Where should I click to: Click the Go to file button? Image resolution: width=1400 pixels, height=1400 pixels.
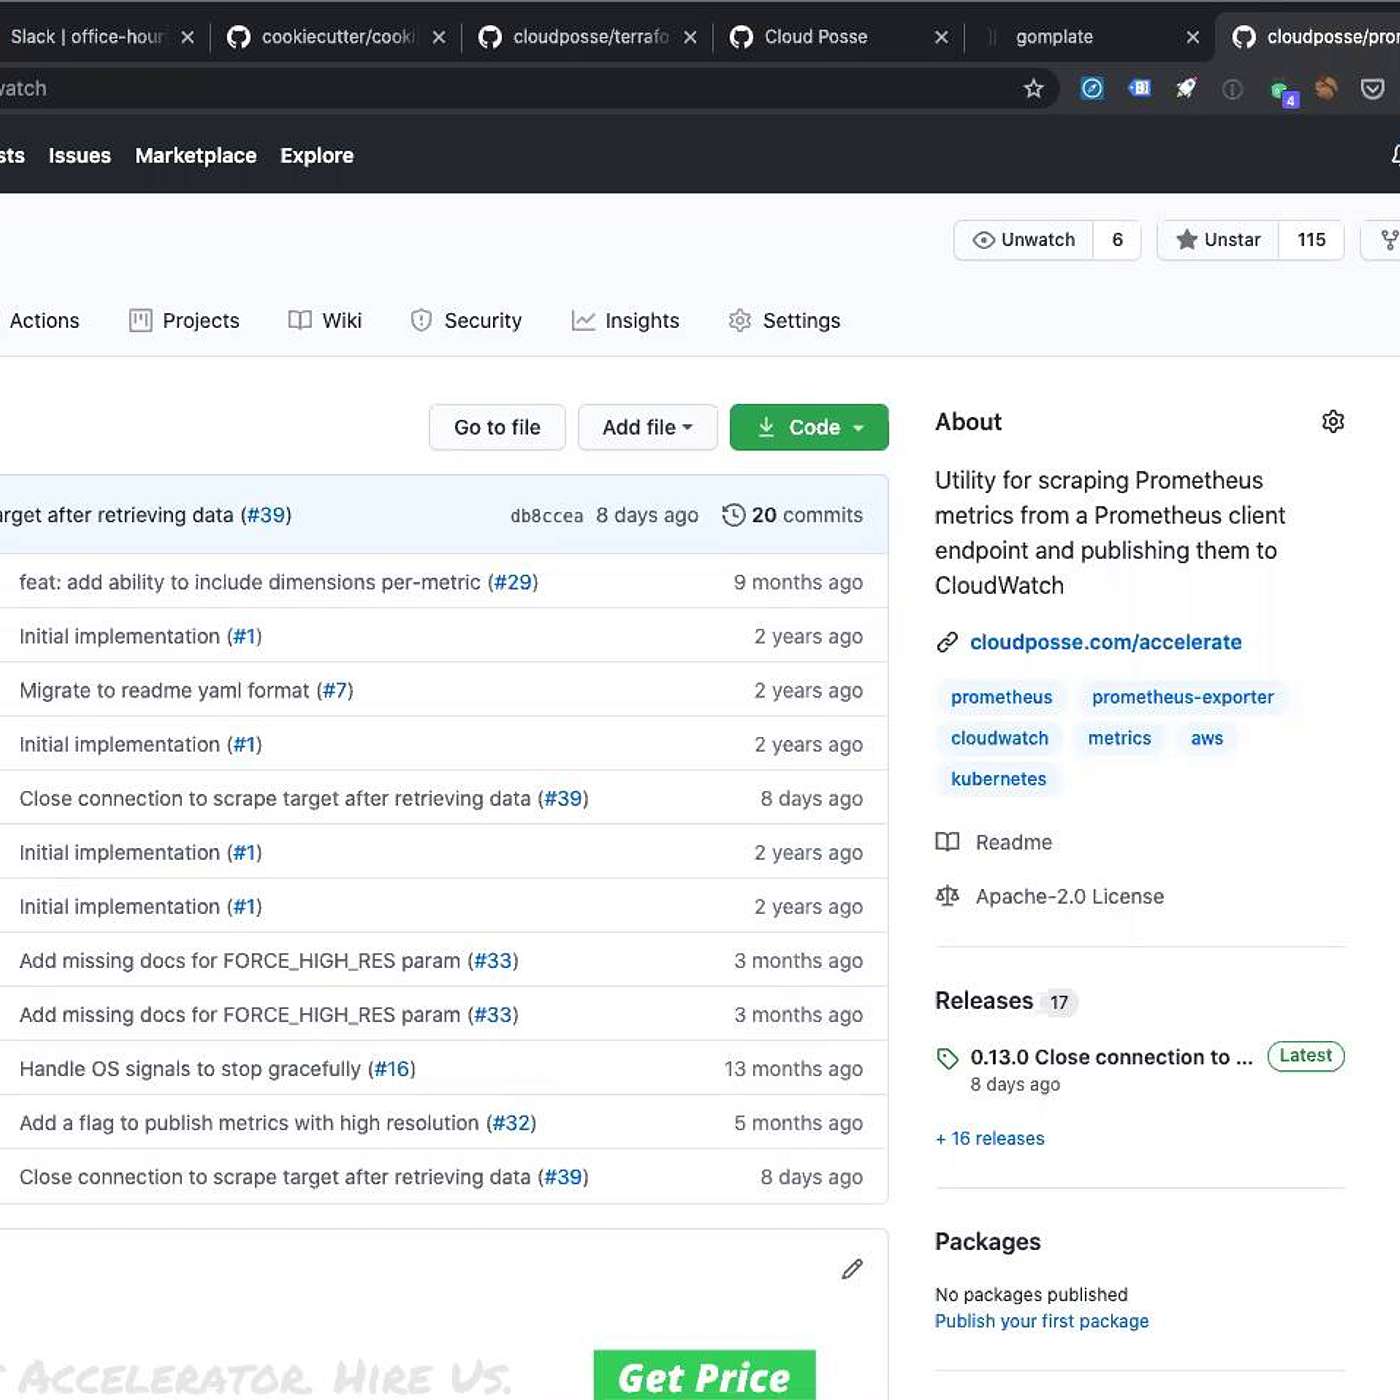coord(497,427)
